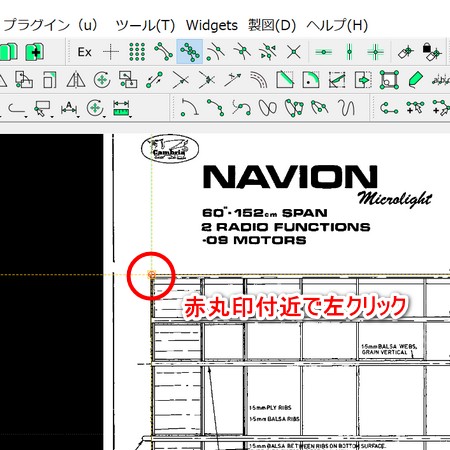Click lock relative zero position icon

click(x=432, y=52)
